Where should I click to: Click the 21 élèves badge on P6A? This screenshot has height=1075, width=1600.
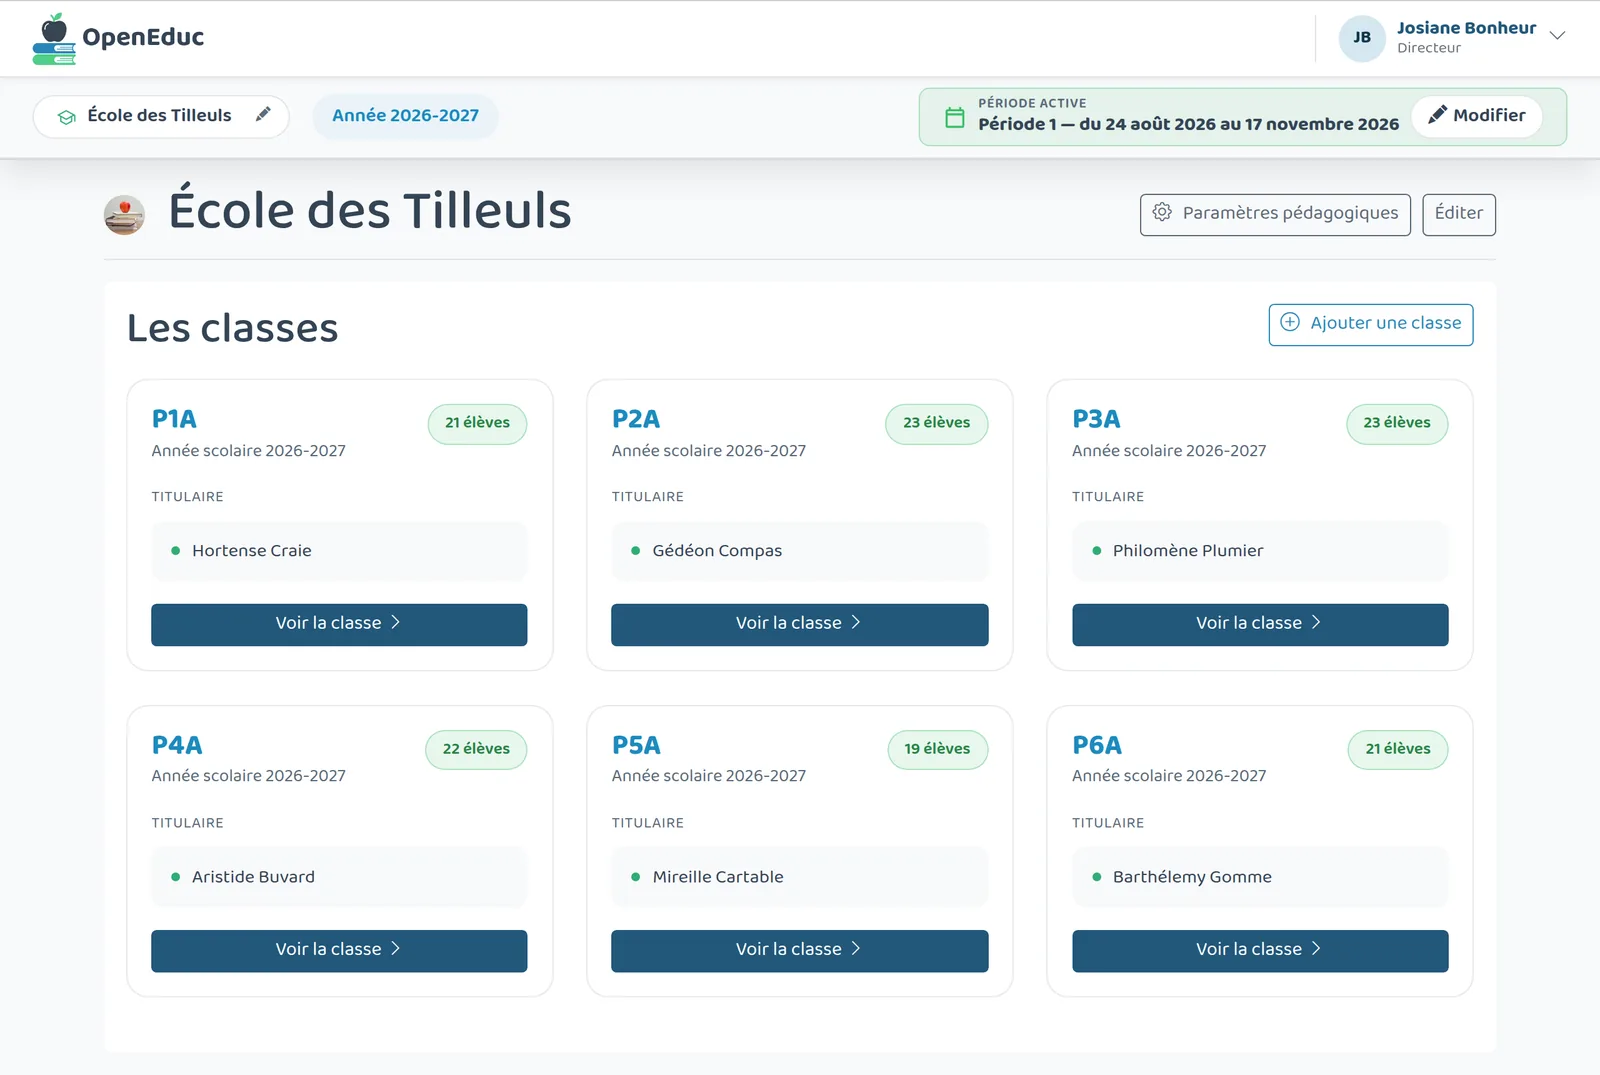1398,749
